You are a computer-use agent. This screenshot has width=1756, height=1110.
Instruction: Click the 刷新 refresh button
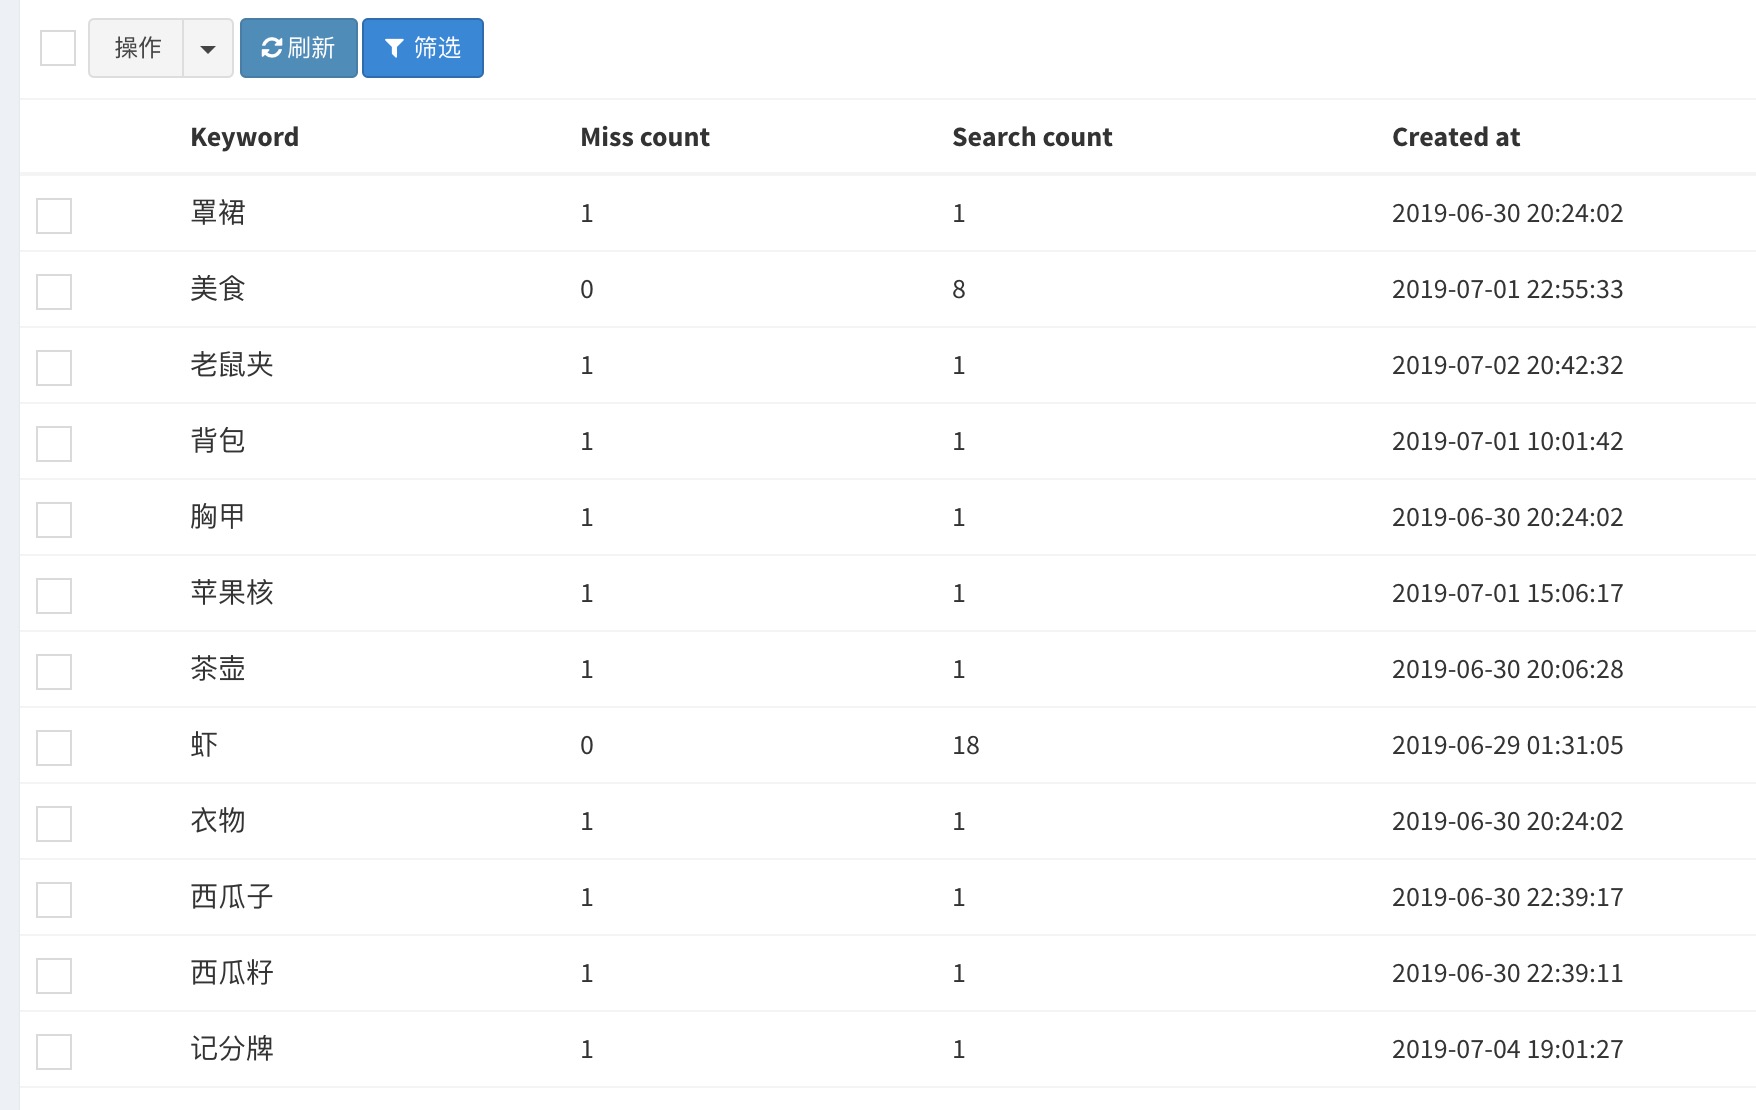click(298, 48)
